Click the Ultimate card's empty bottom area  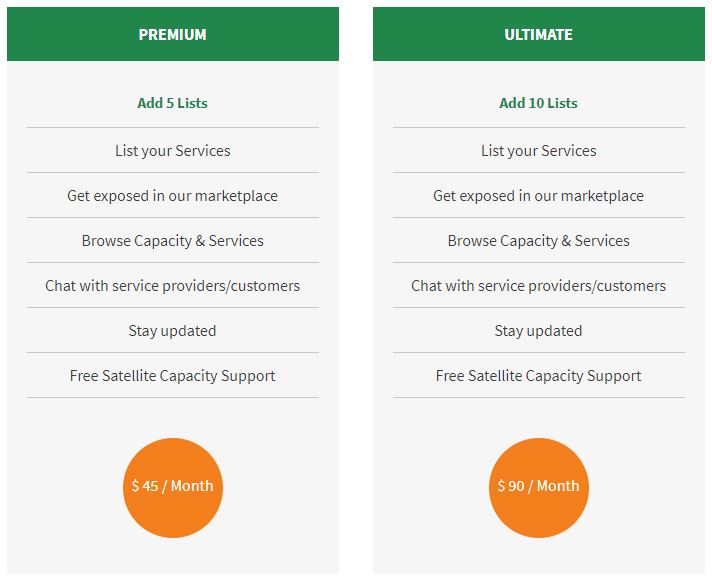(539, 556)
